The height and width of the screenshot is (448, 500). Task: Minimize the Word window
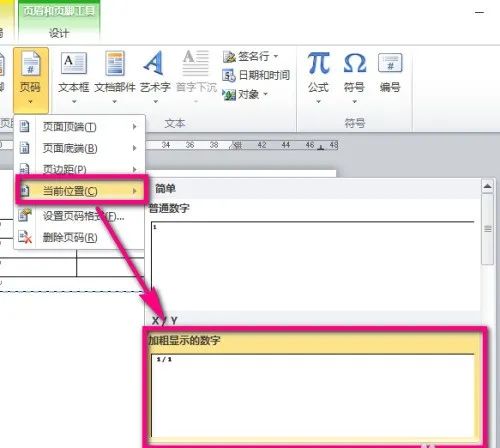479,12
